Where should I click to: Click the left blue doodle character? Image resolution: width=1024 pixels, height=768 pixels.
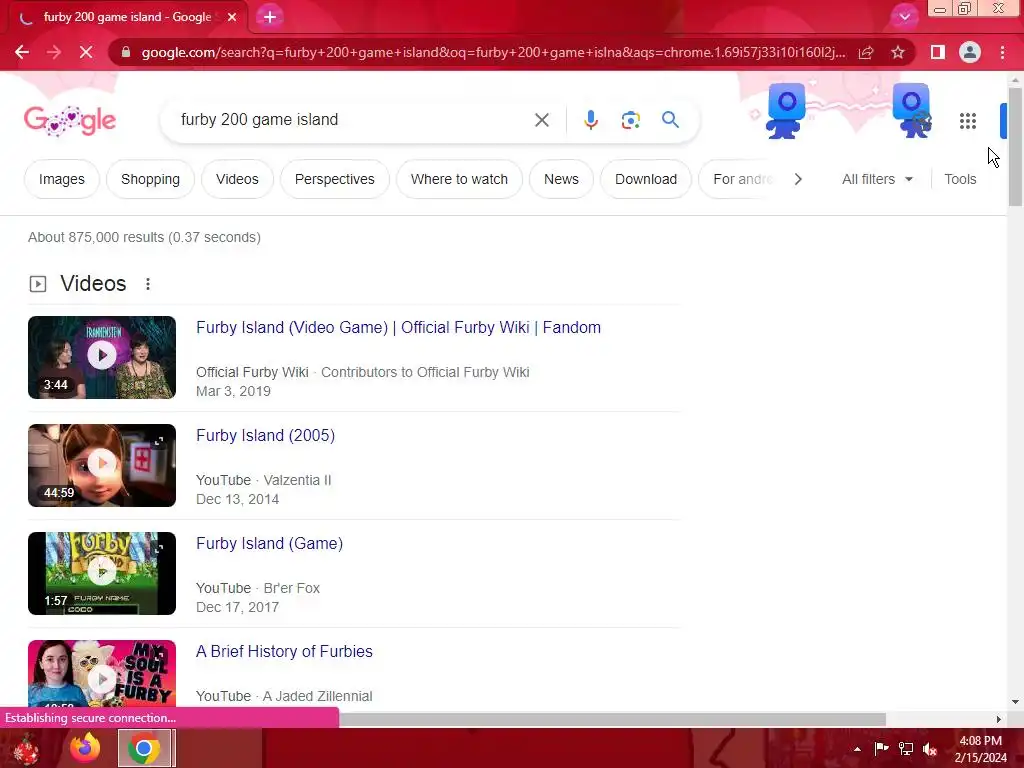(x=786, y=111)
